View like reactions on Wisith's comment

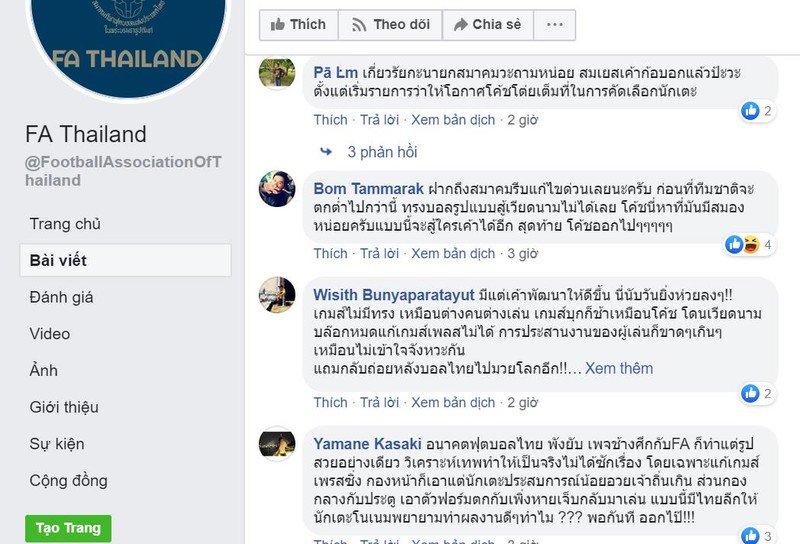[x=757, y=394]
